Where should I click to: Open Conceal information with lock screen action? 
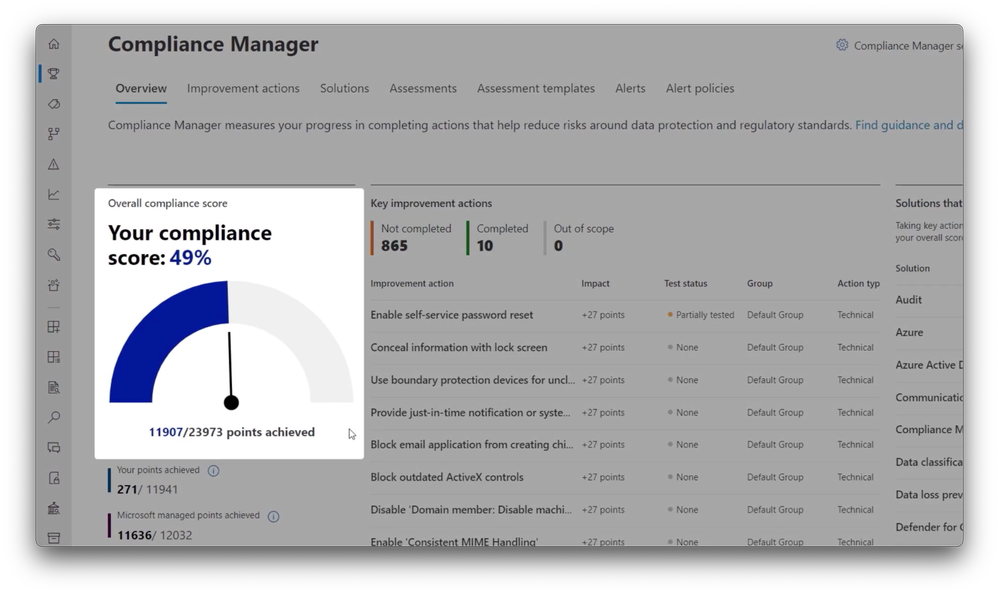pos(459,347)
